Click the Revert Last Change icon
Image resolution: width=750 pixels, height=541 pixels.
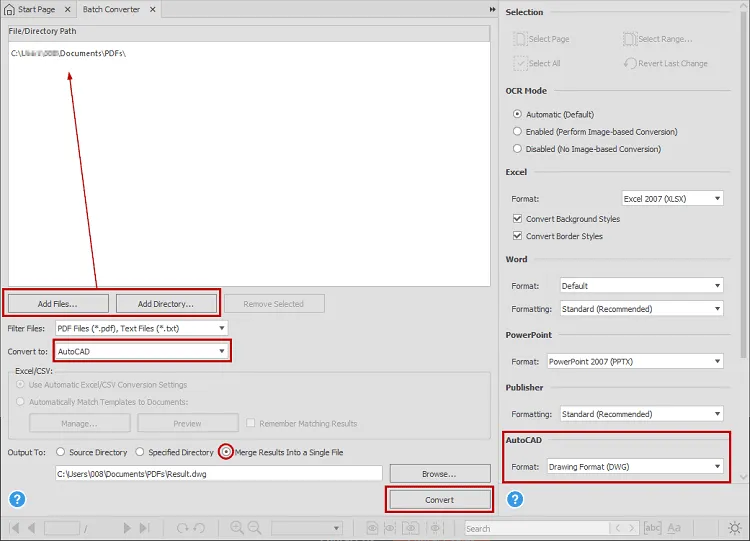tap(629, 63)
